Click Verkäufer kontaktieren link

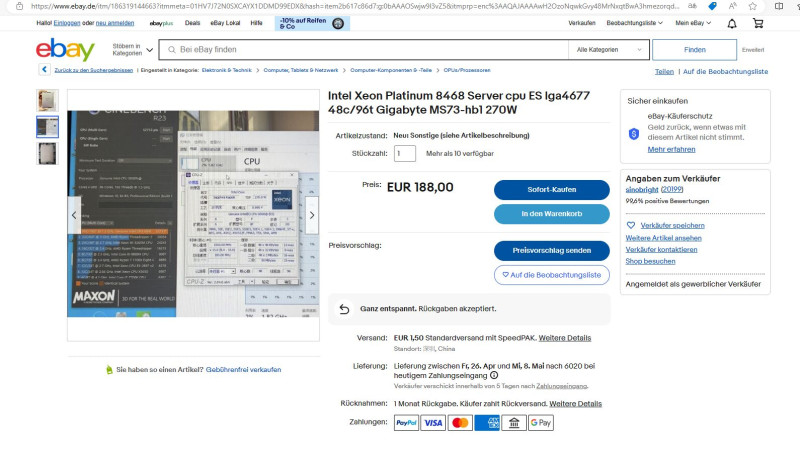661,250
